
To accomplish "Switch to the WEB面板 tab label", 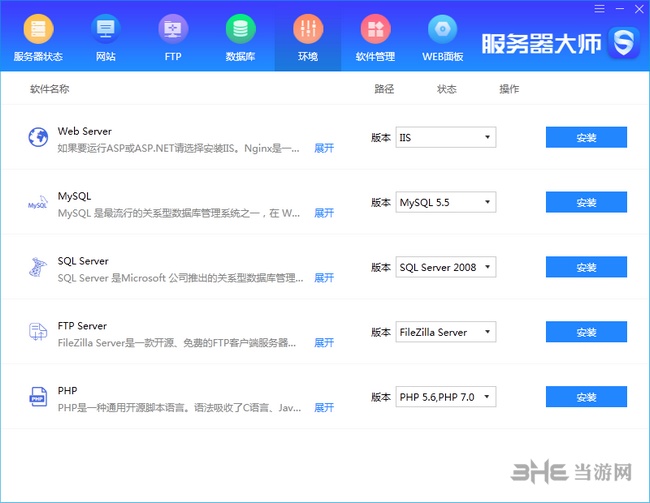I will [442, 56].
